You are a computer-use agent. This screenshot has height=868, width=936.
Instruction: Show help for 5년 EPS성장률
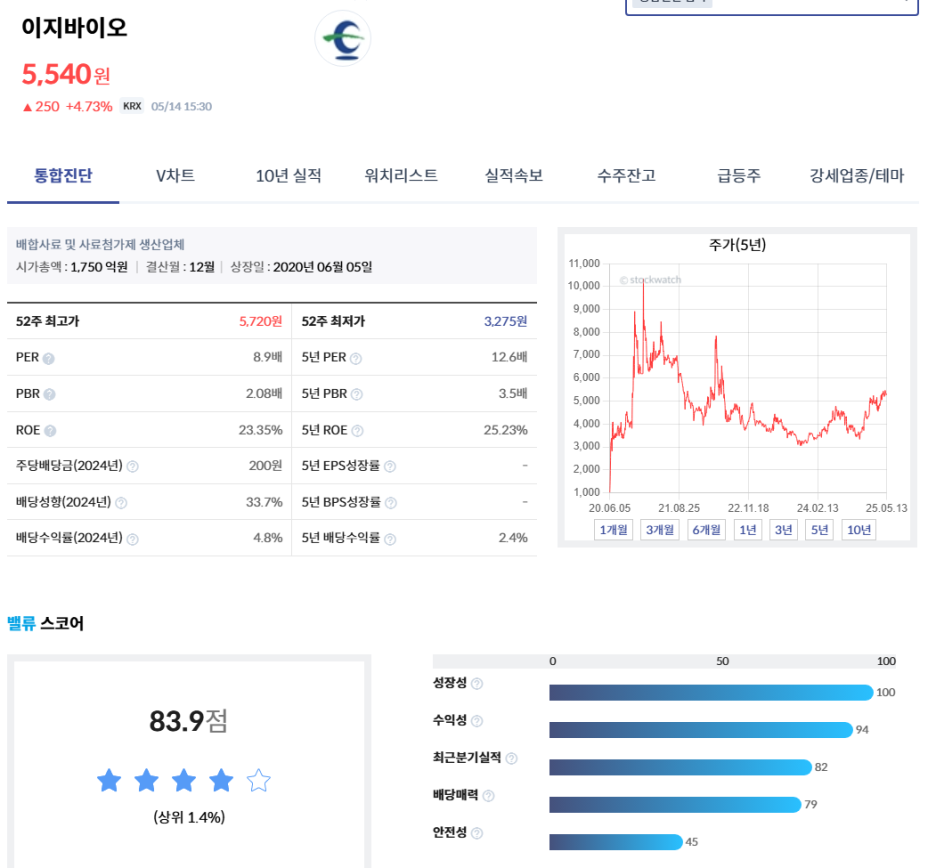(390, 466)
